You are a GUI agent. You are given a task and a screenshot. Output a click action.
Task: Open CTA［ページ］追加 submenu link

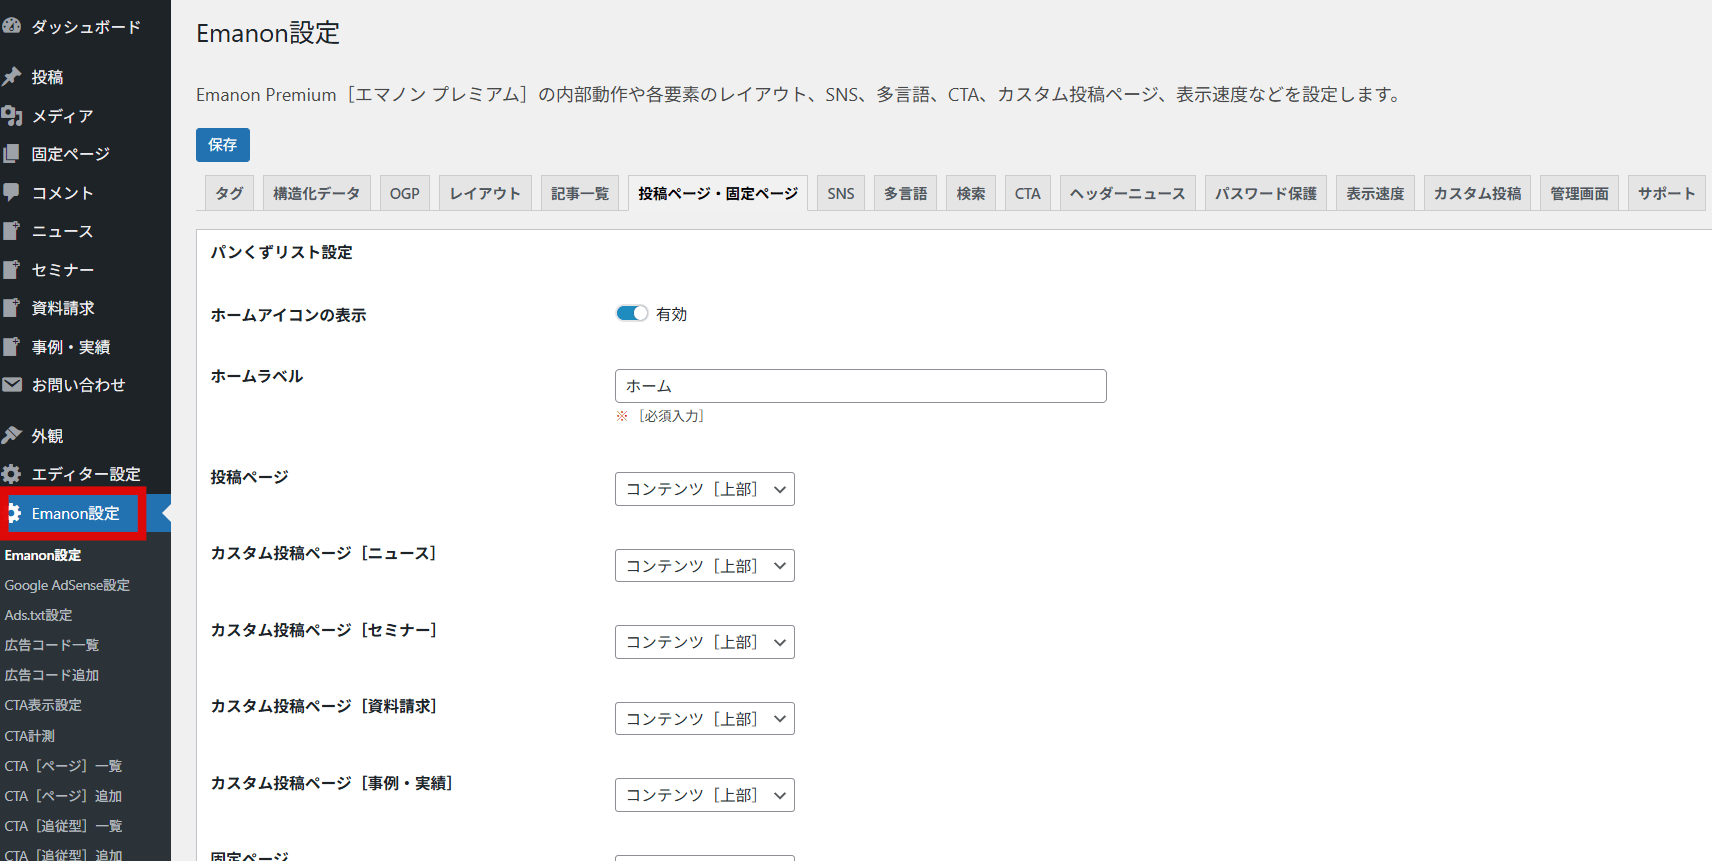[x=63, y=796]
